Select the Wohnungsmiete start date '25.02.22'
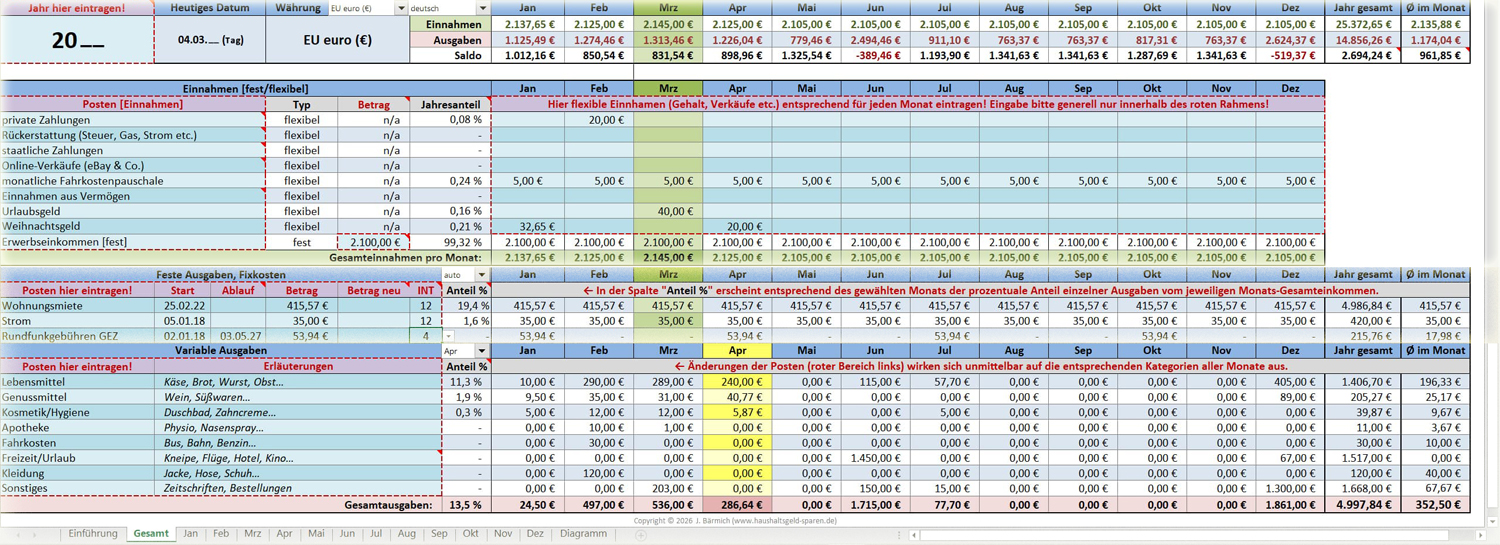 point(186,306)
